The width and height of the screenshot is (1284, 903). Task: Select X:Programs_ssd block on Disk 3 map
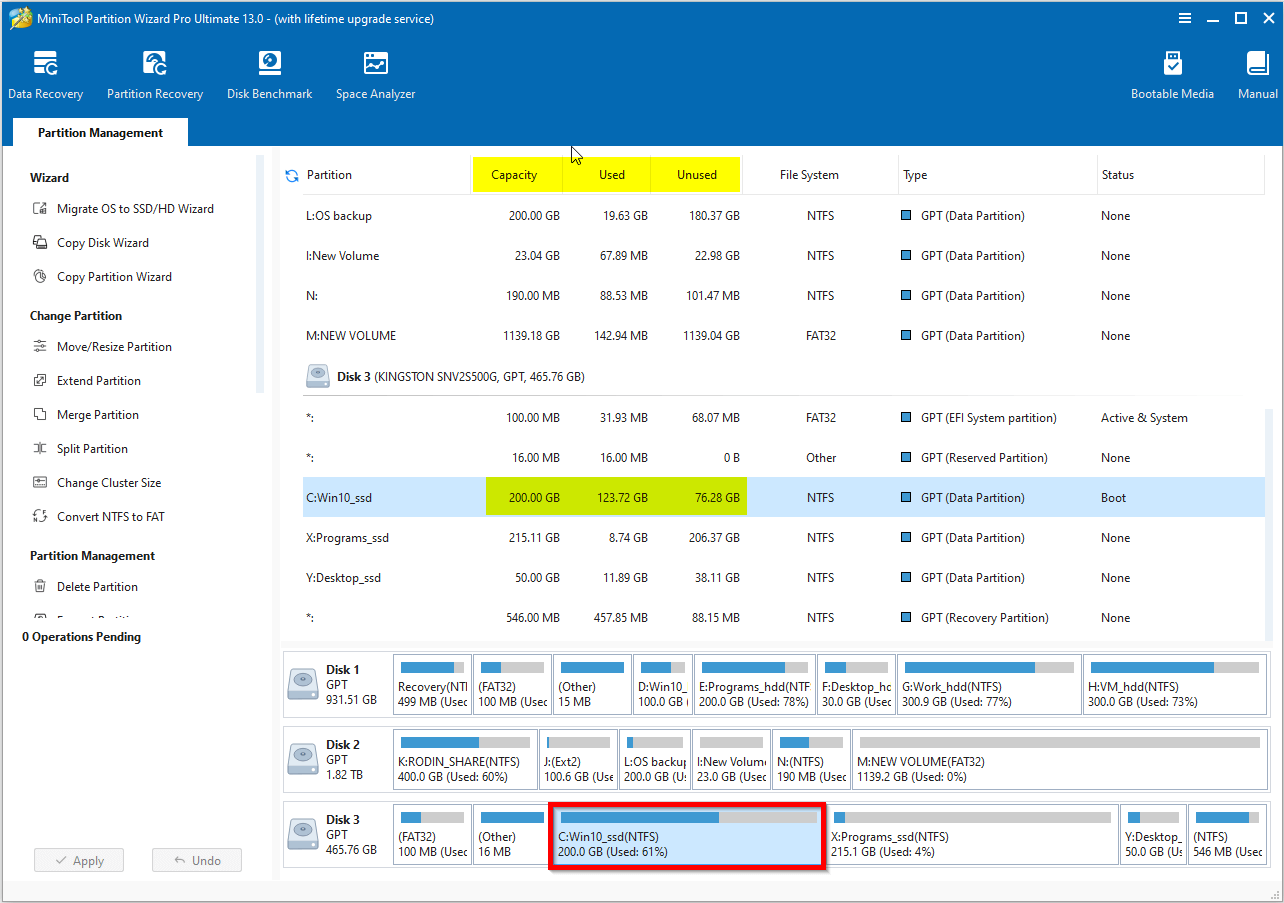tap(971, 835)
